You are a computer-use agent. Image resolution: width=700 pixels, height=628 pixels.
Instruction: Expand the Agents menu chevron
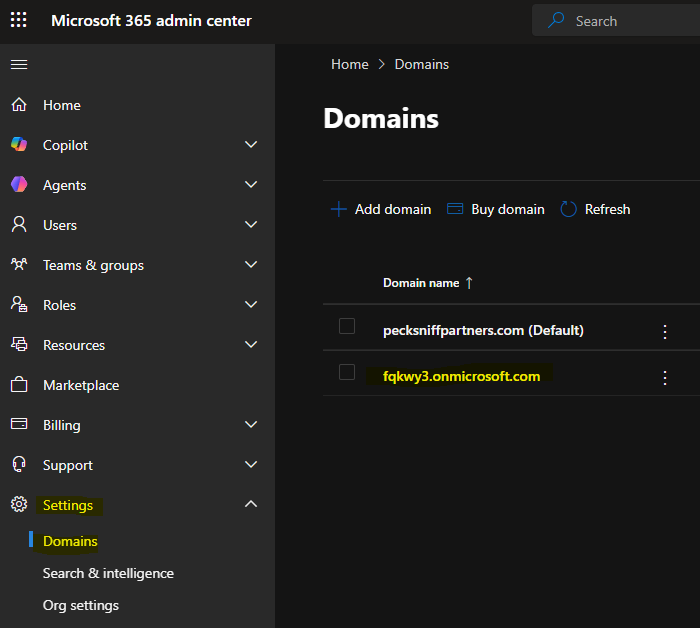pos(251,184)
